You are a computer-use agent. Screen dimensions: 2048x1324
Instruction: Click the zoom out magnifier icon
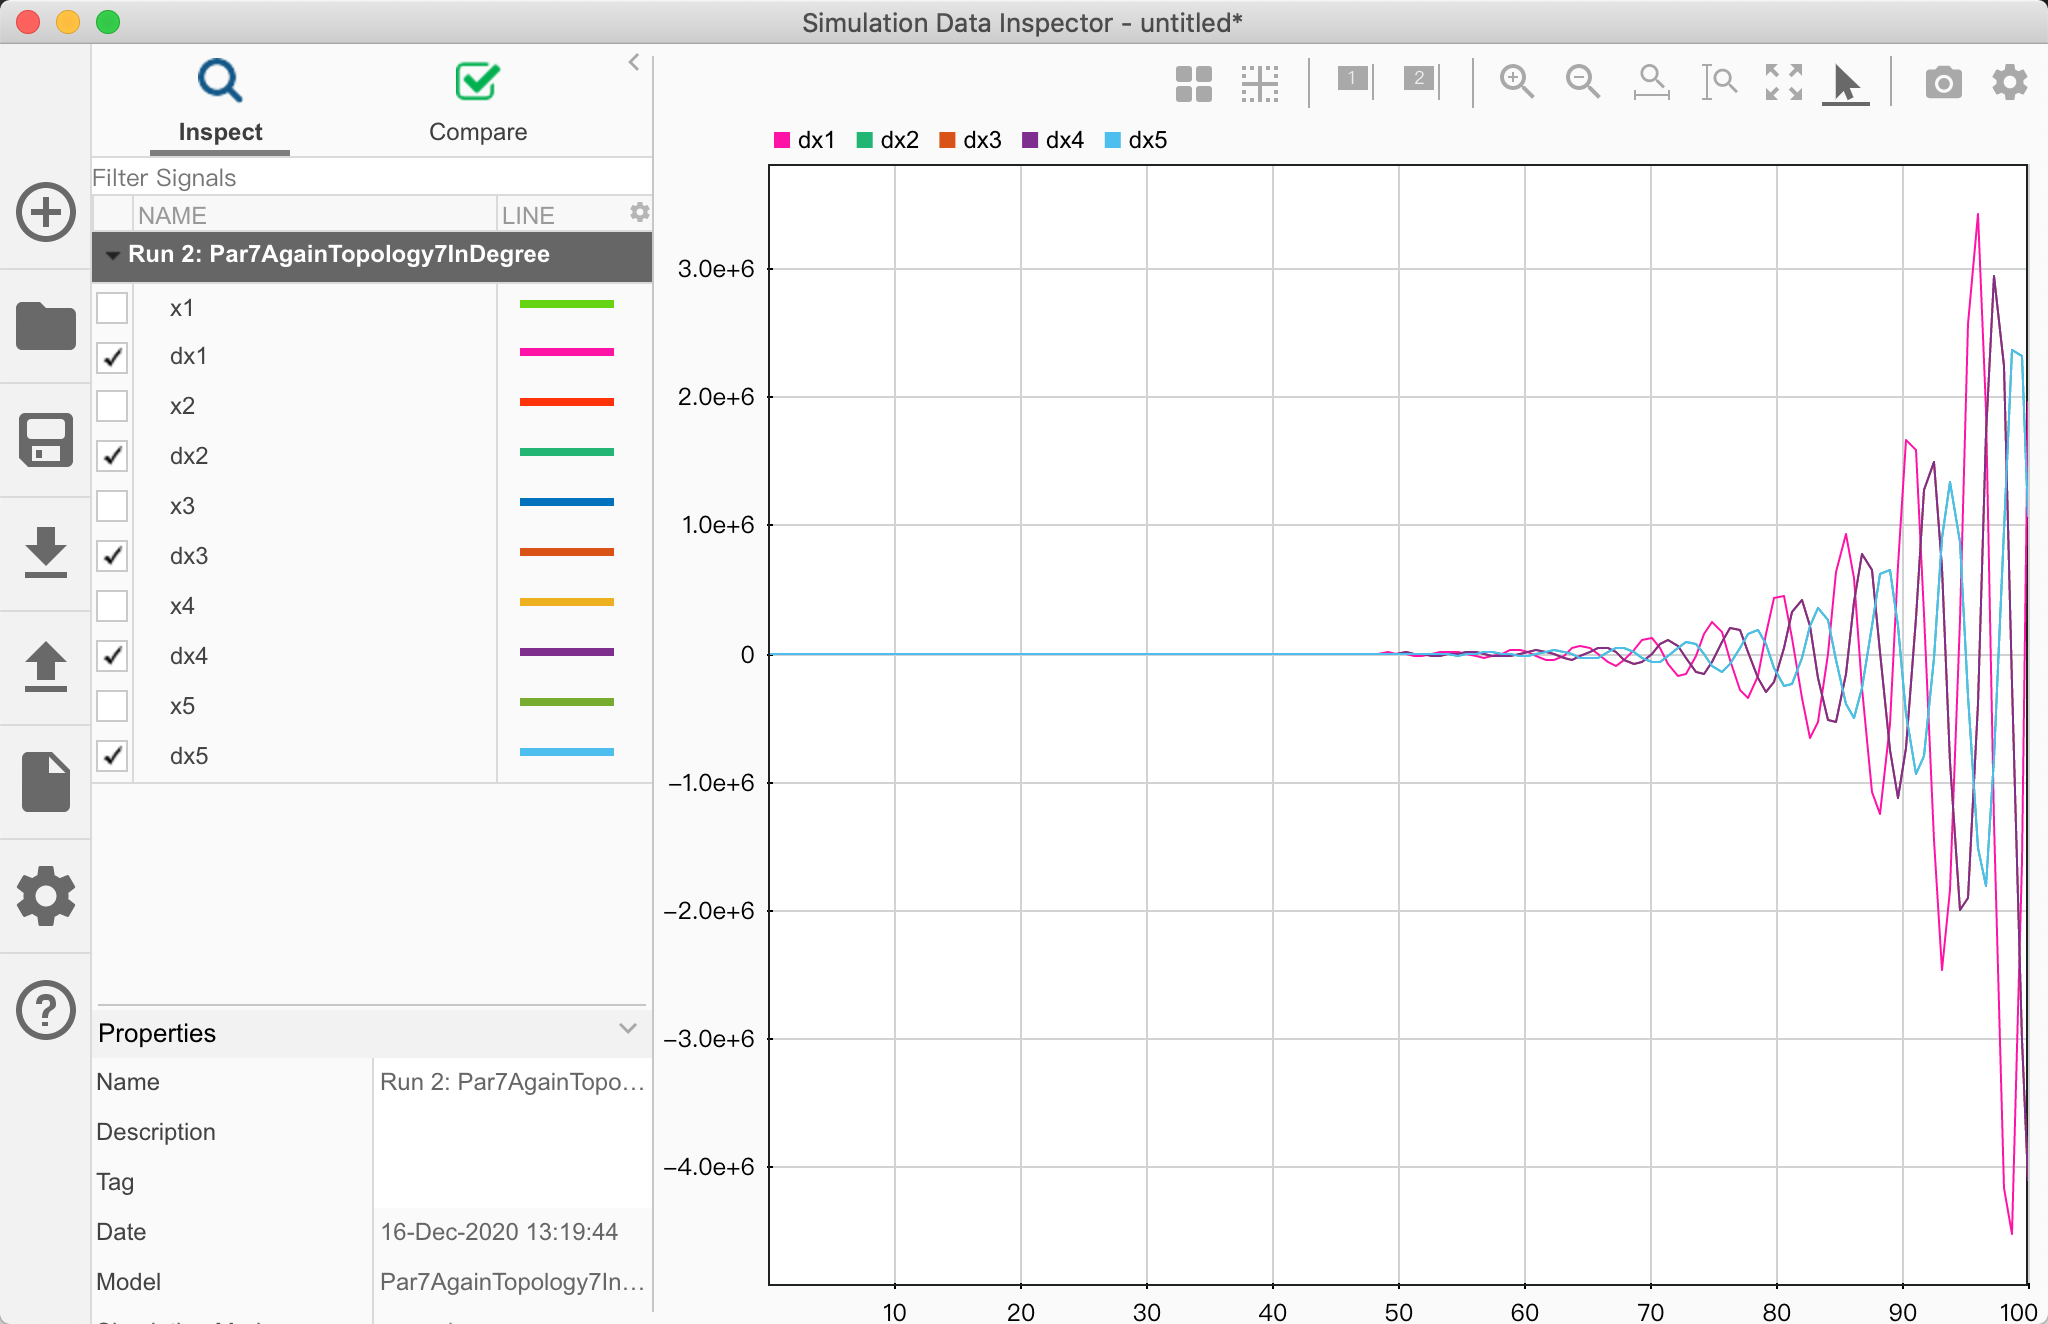pos(1582,81)
